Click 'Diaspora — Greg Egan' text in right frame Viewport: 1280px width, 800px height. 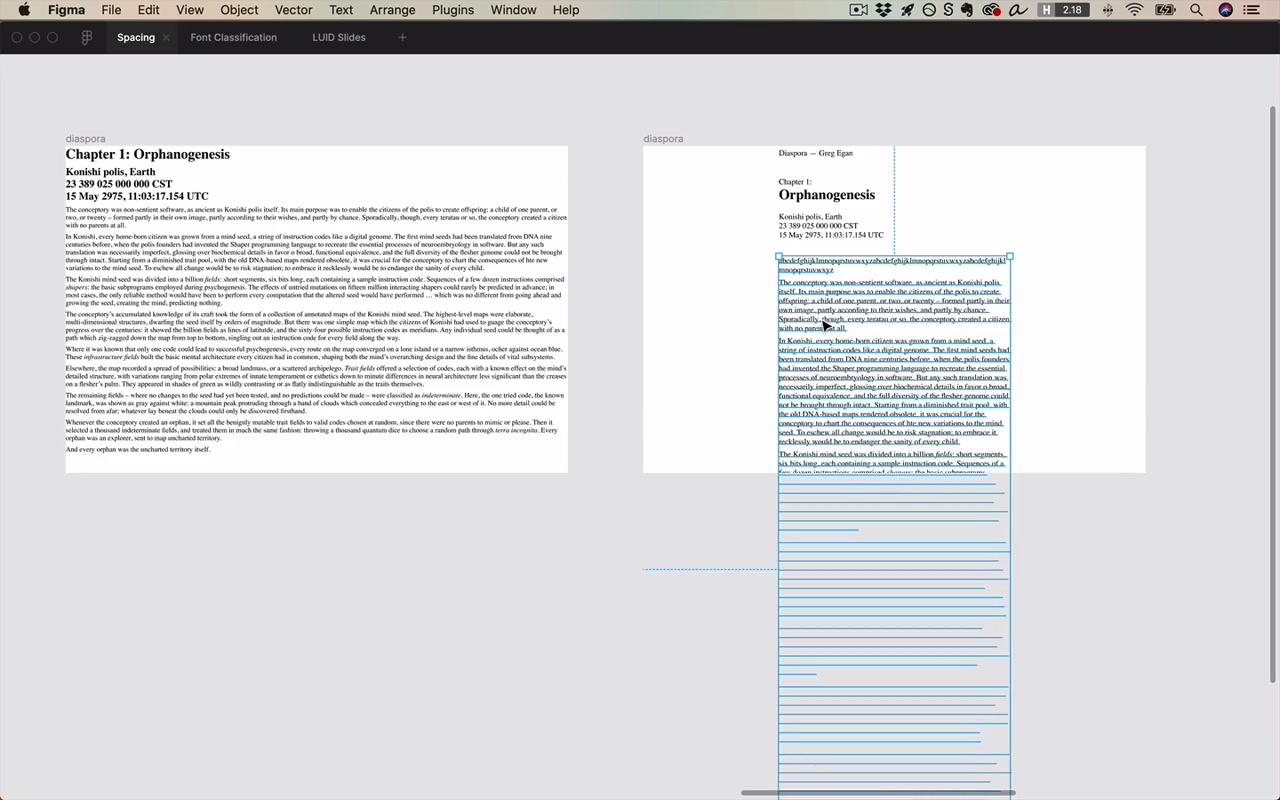point(816,153)
